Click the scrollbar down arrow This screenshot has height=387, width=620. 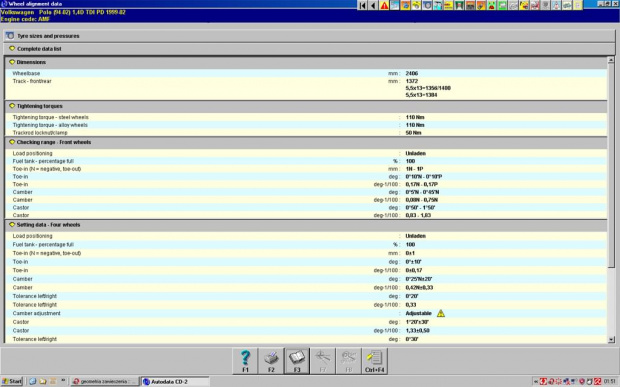pyautogui.click(x=611, y=340)
